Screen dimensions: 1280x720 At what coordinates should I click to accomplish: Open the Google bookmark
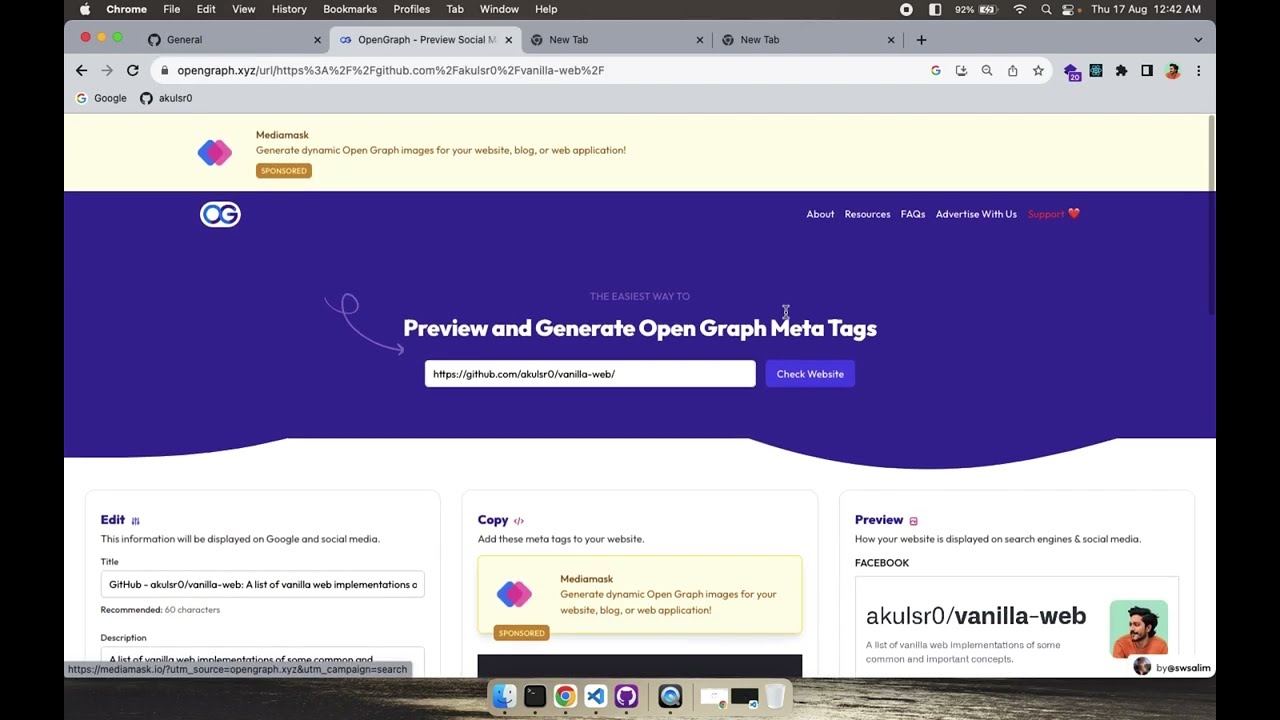click(102, 98)
